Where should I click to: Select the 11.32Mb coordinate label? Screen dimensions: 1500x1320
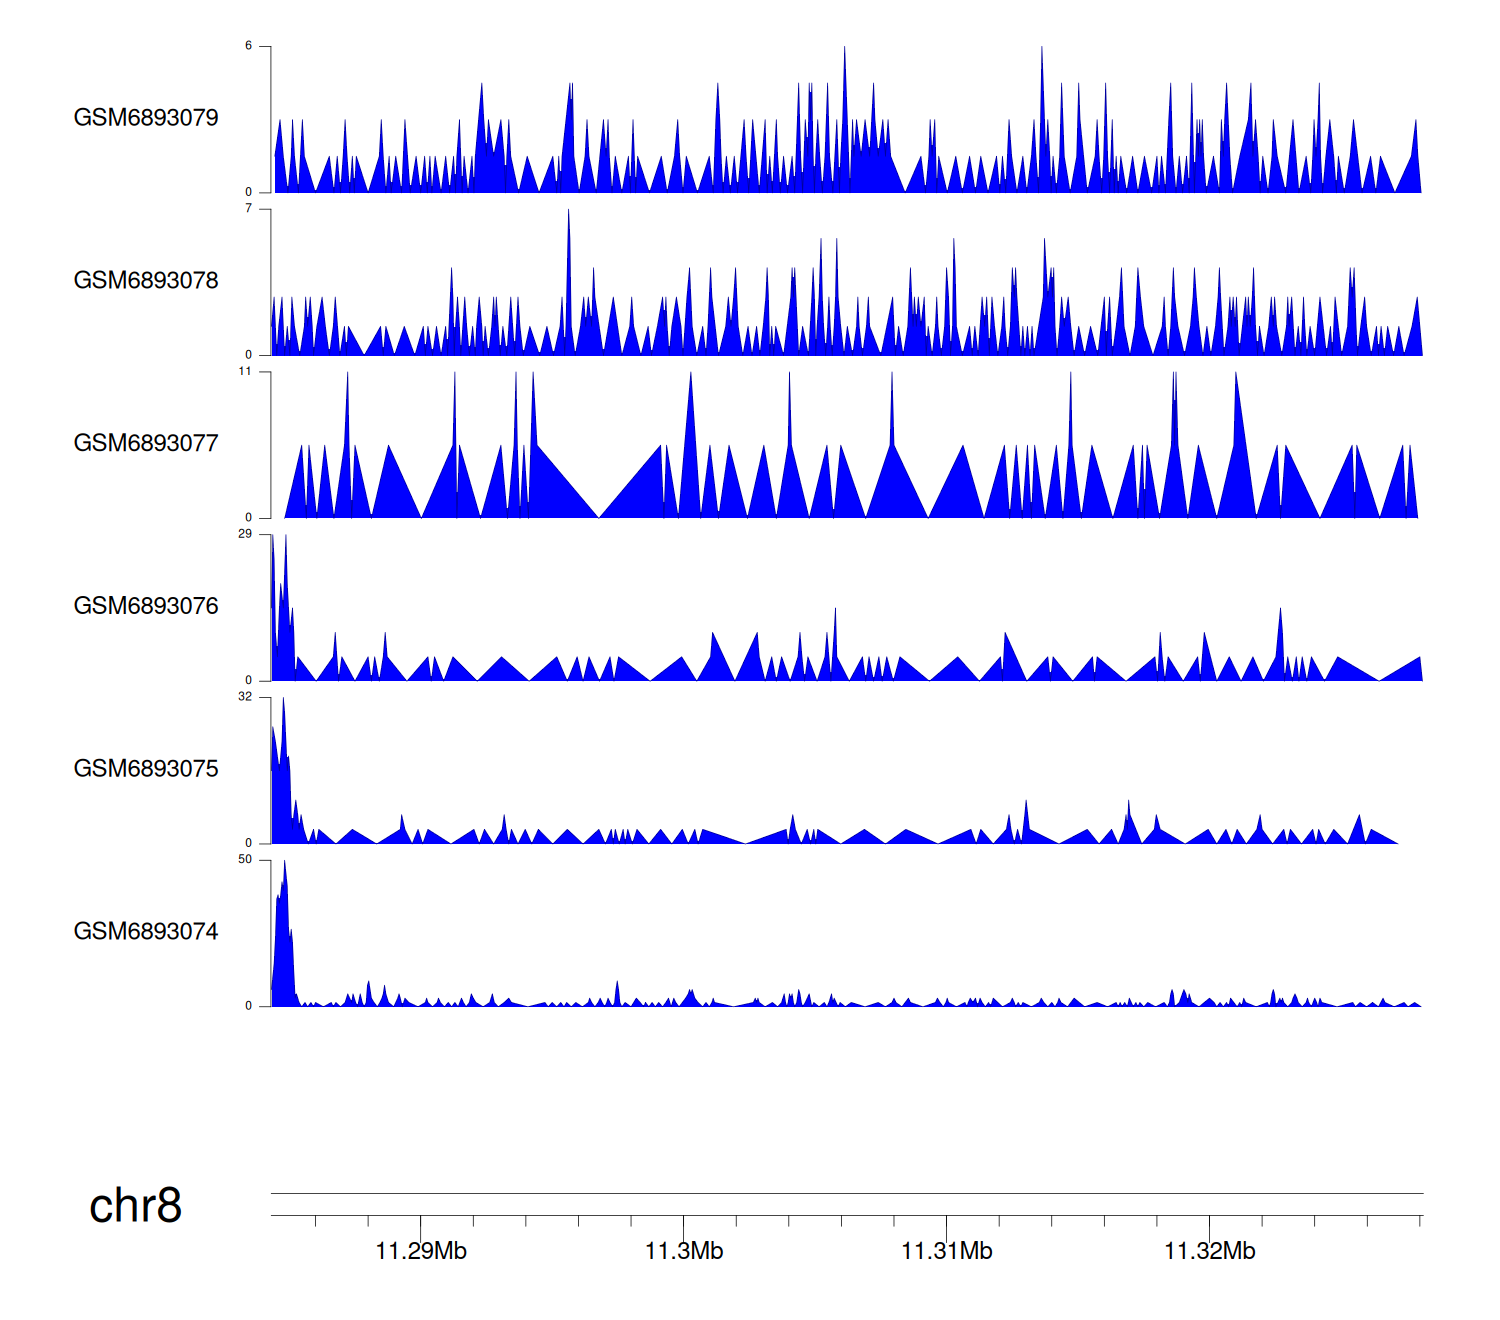[1210, 1251]
